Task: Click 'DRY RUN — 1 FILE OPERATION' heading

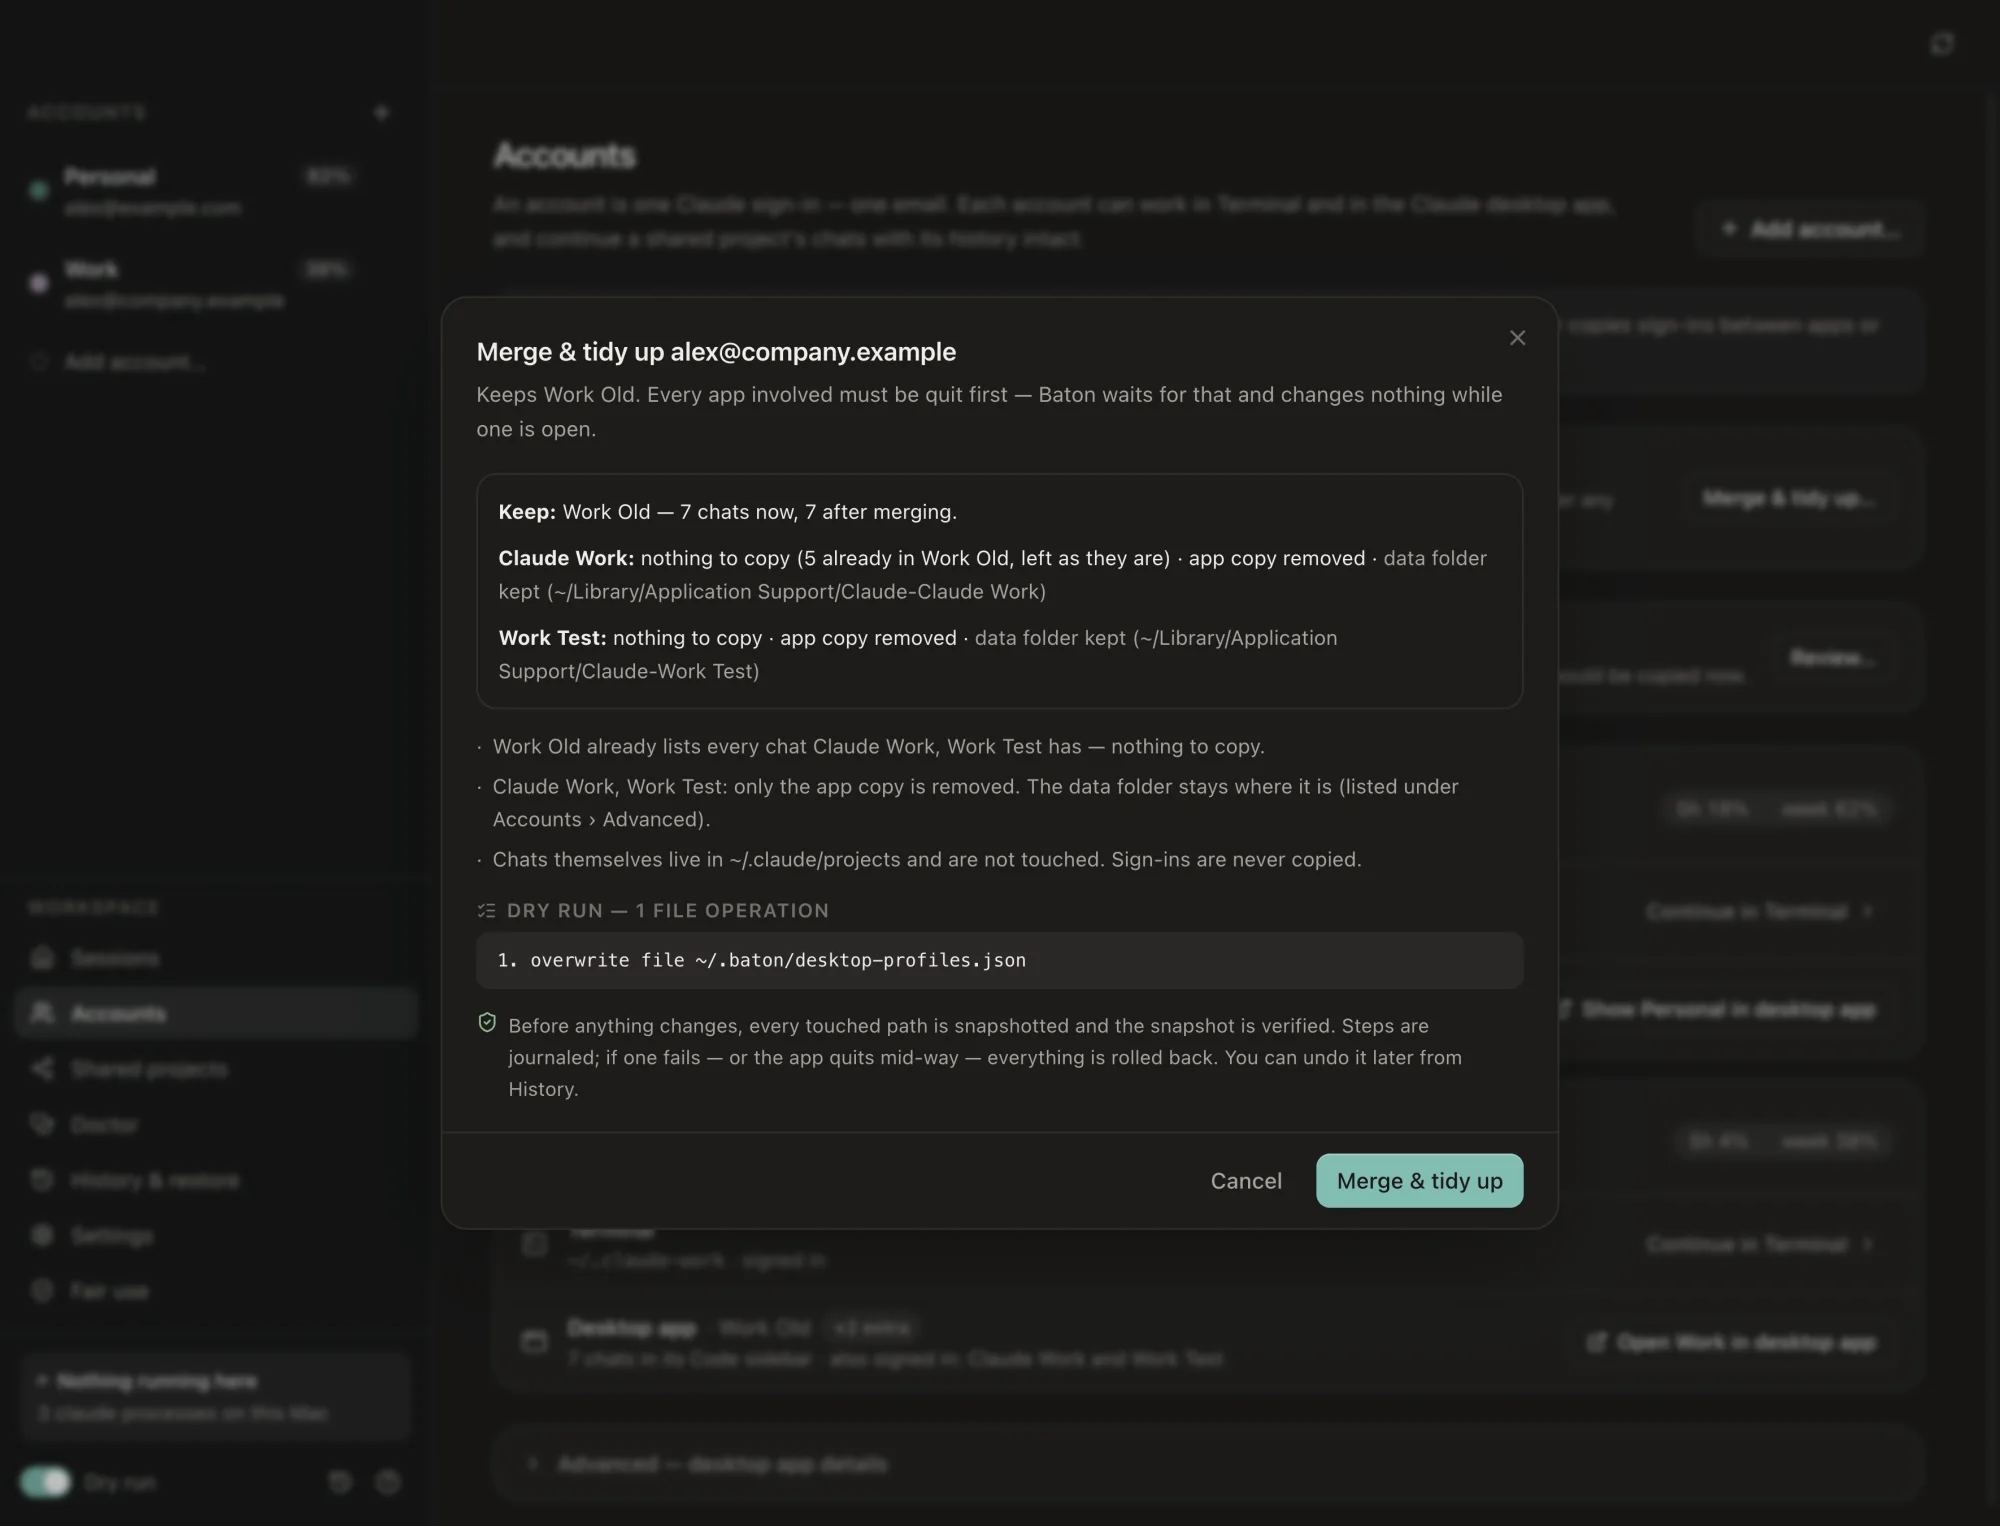Action: click(667, 911)
